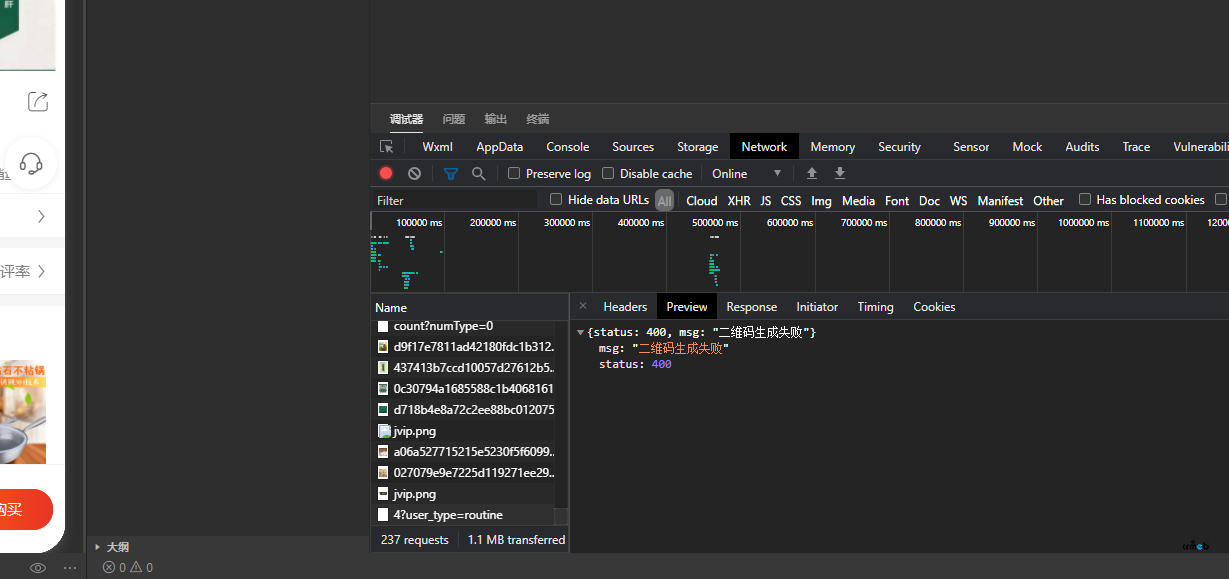Image resolution: width=1229 pixels, height=579 pixels.
Task: Click the 100000 ms timeline marker
Action: (420, 223)
